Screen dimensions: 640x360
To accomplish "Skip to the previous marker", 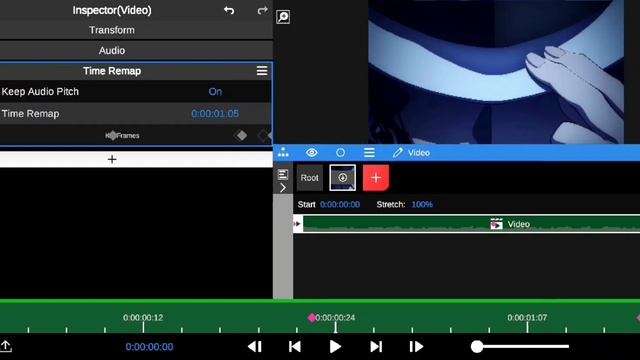I will [295, 347].
